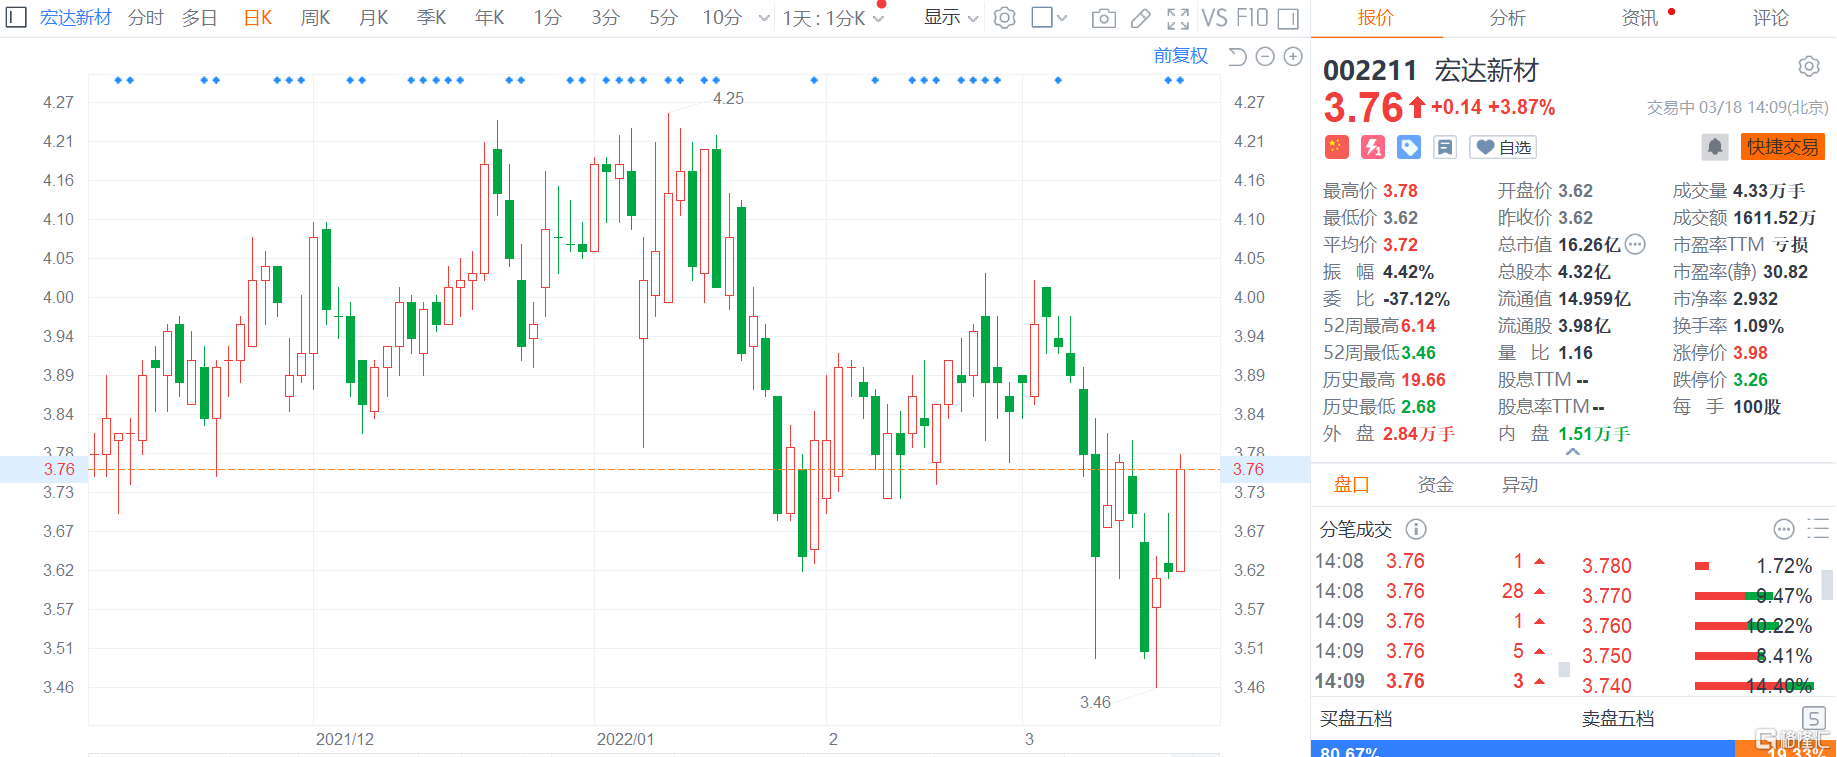Tick the checkbox in top-left corner
Viewport: 1837px width, 757px height.
(x=16, y=18)
